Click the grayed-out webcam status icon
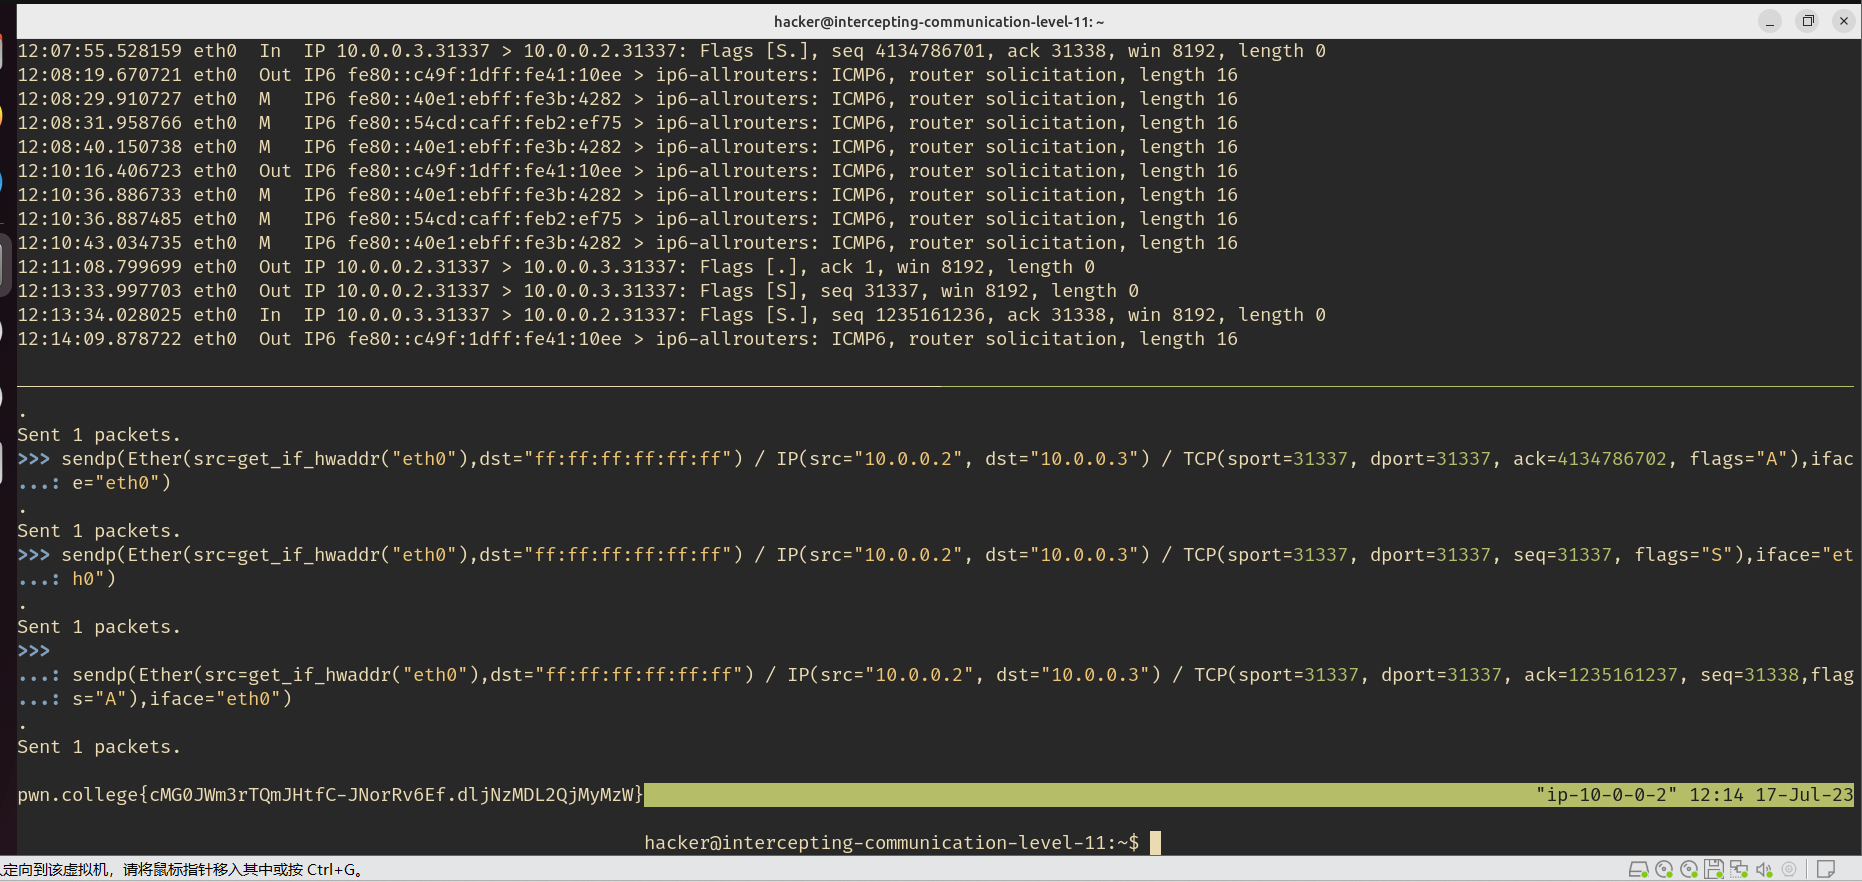Screen dimensions: 1862x882 (x=1789, y=869)
